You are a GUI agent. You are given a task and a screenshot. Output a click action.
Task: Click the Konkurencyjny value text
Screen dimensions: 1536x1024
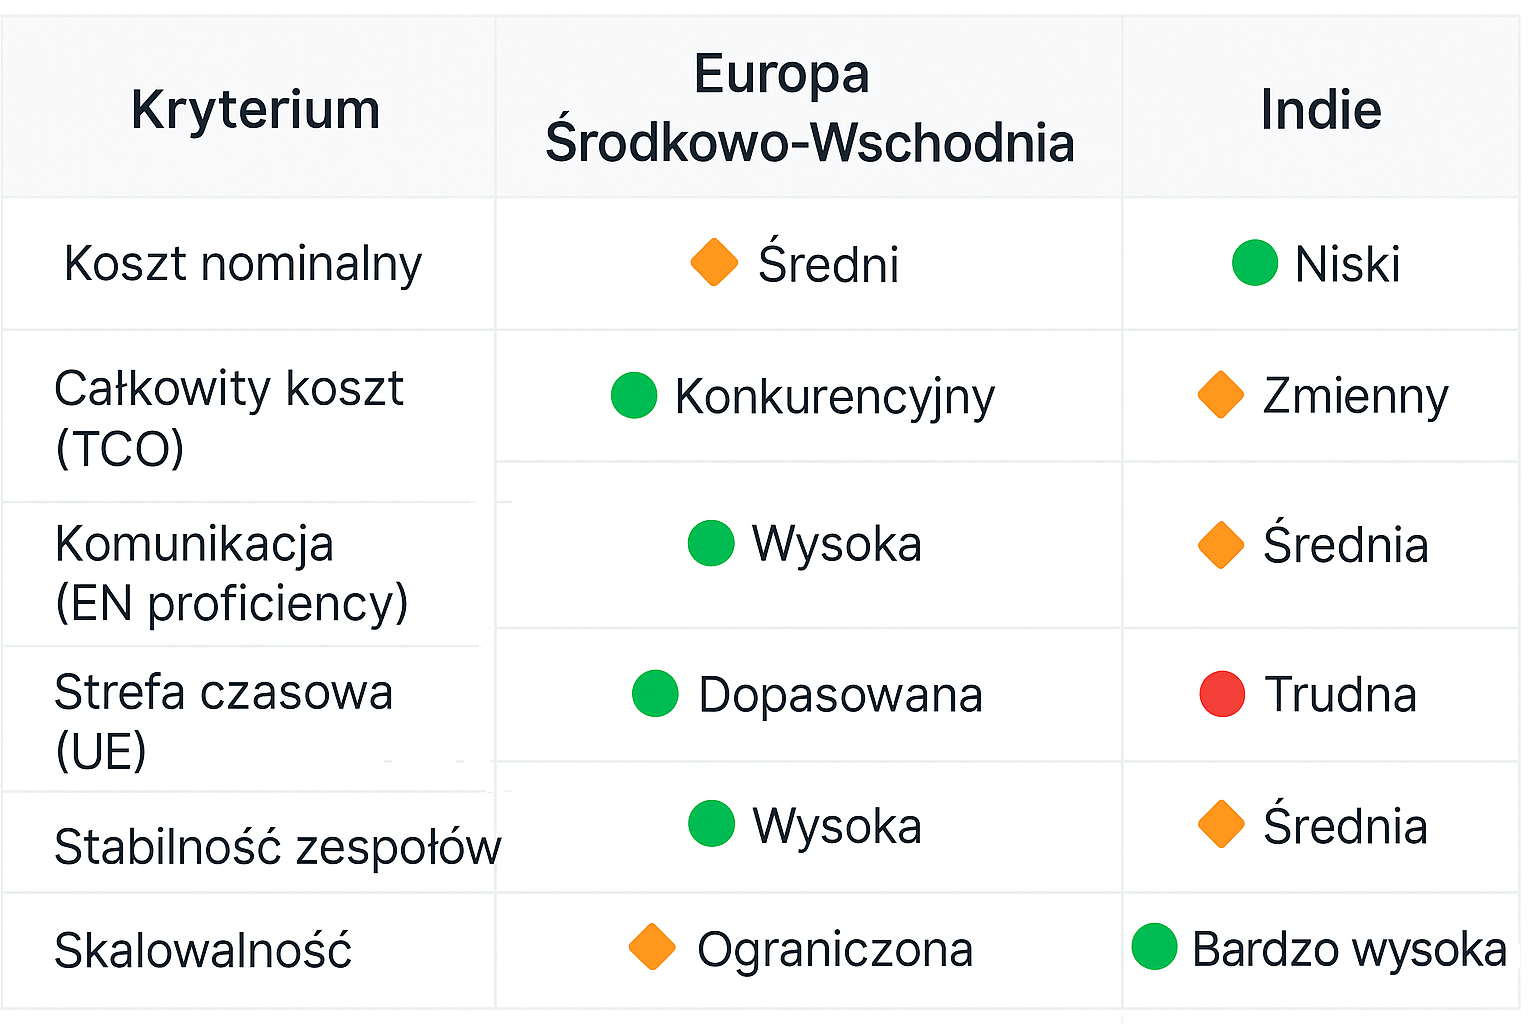(x=835, y=396)
